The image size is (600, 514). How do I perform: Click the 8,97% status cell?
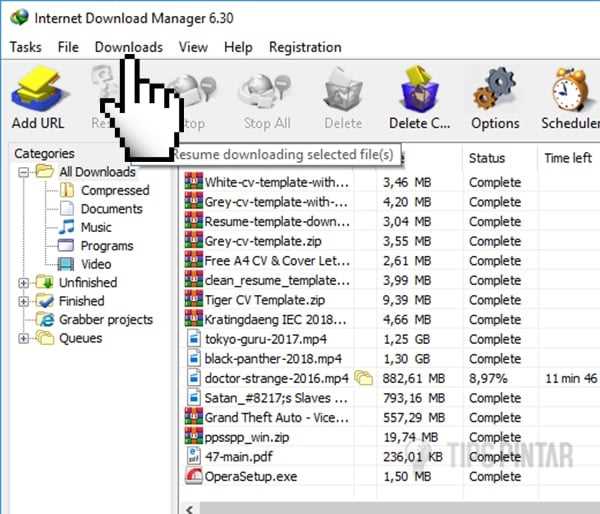coord(488,379)
